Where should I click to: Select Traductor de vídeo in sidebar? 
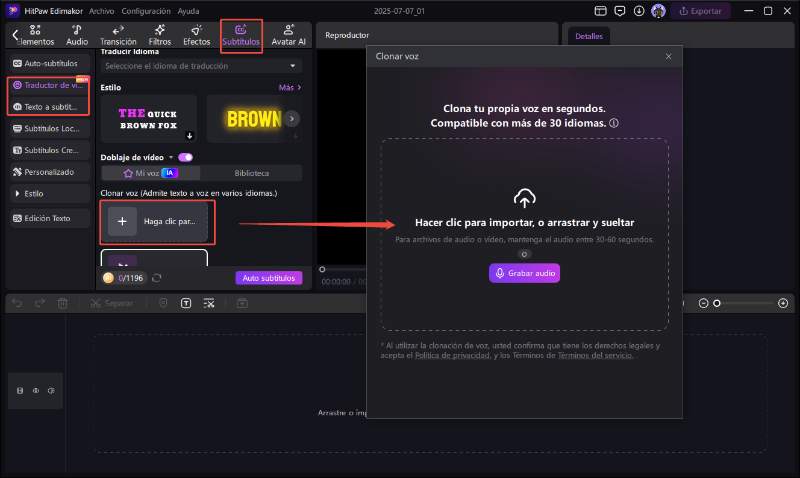click(48, 85)
